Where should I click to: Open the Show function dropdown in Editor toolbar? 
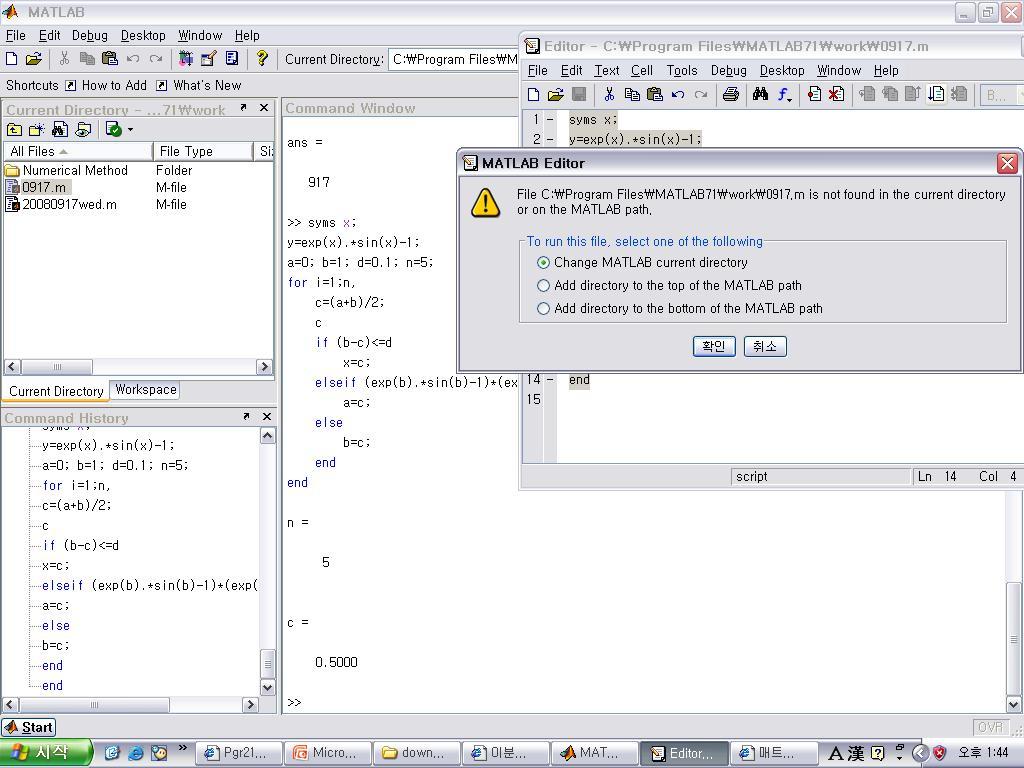click(785, 95)
